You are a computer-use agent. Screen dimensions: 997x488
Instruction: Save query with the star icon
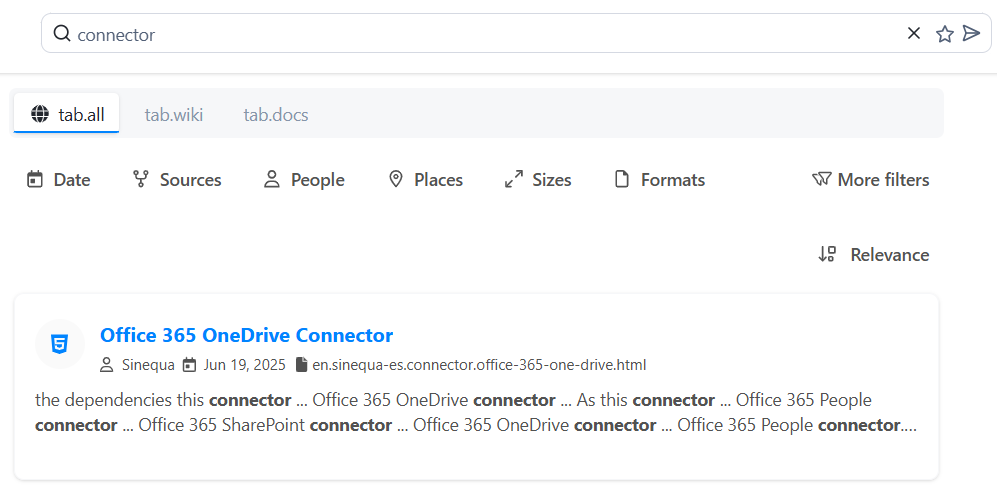[945, 34]
